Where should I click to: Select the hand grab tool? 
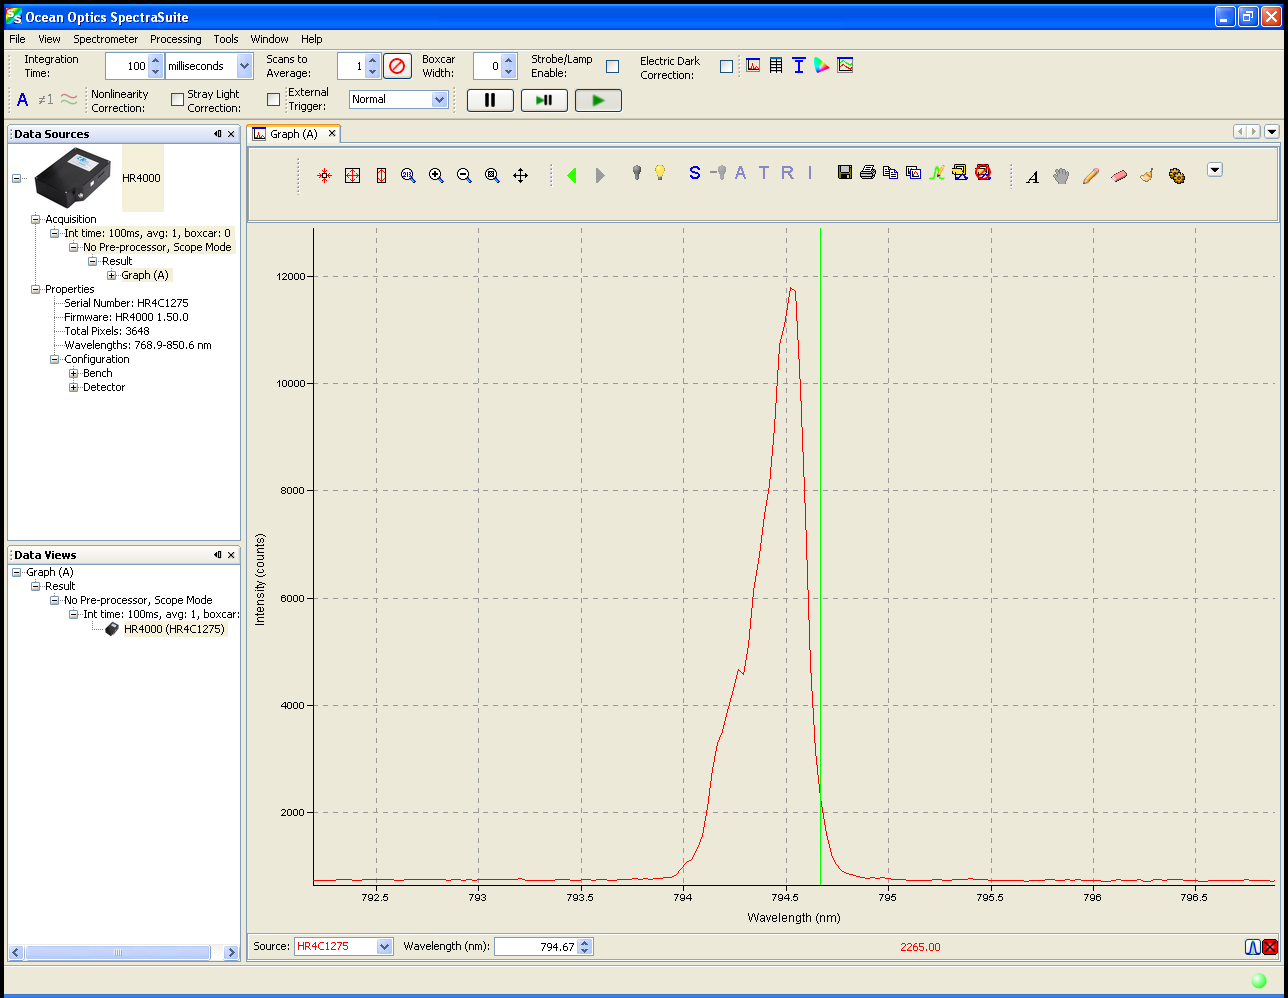tap(1061, 176)
